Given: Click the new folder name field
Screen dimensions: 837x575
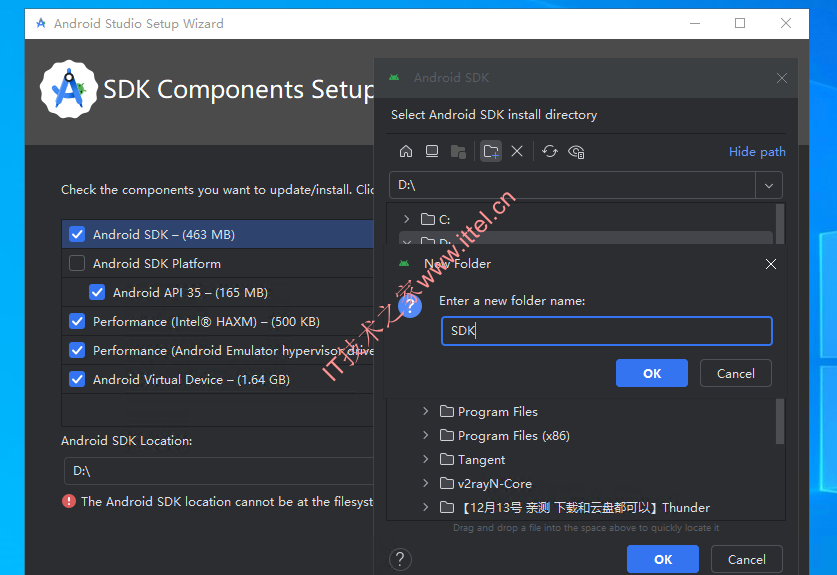Looking at the screenshot, I should point(607,331).
